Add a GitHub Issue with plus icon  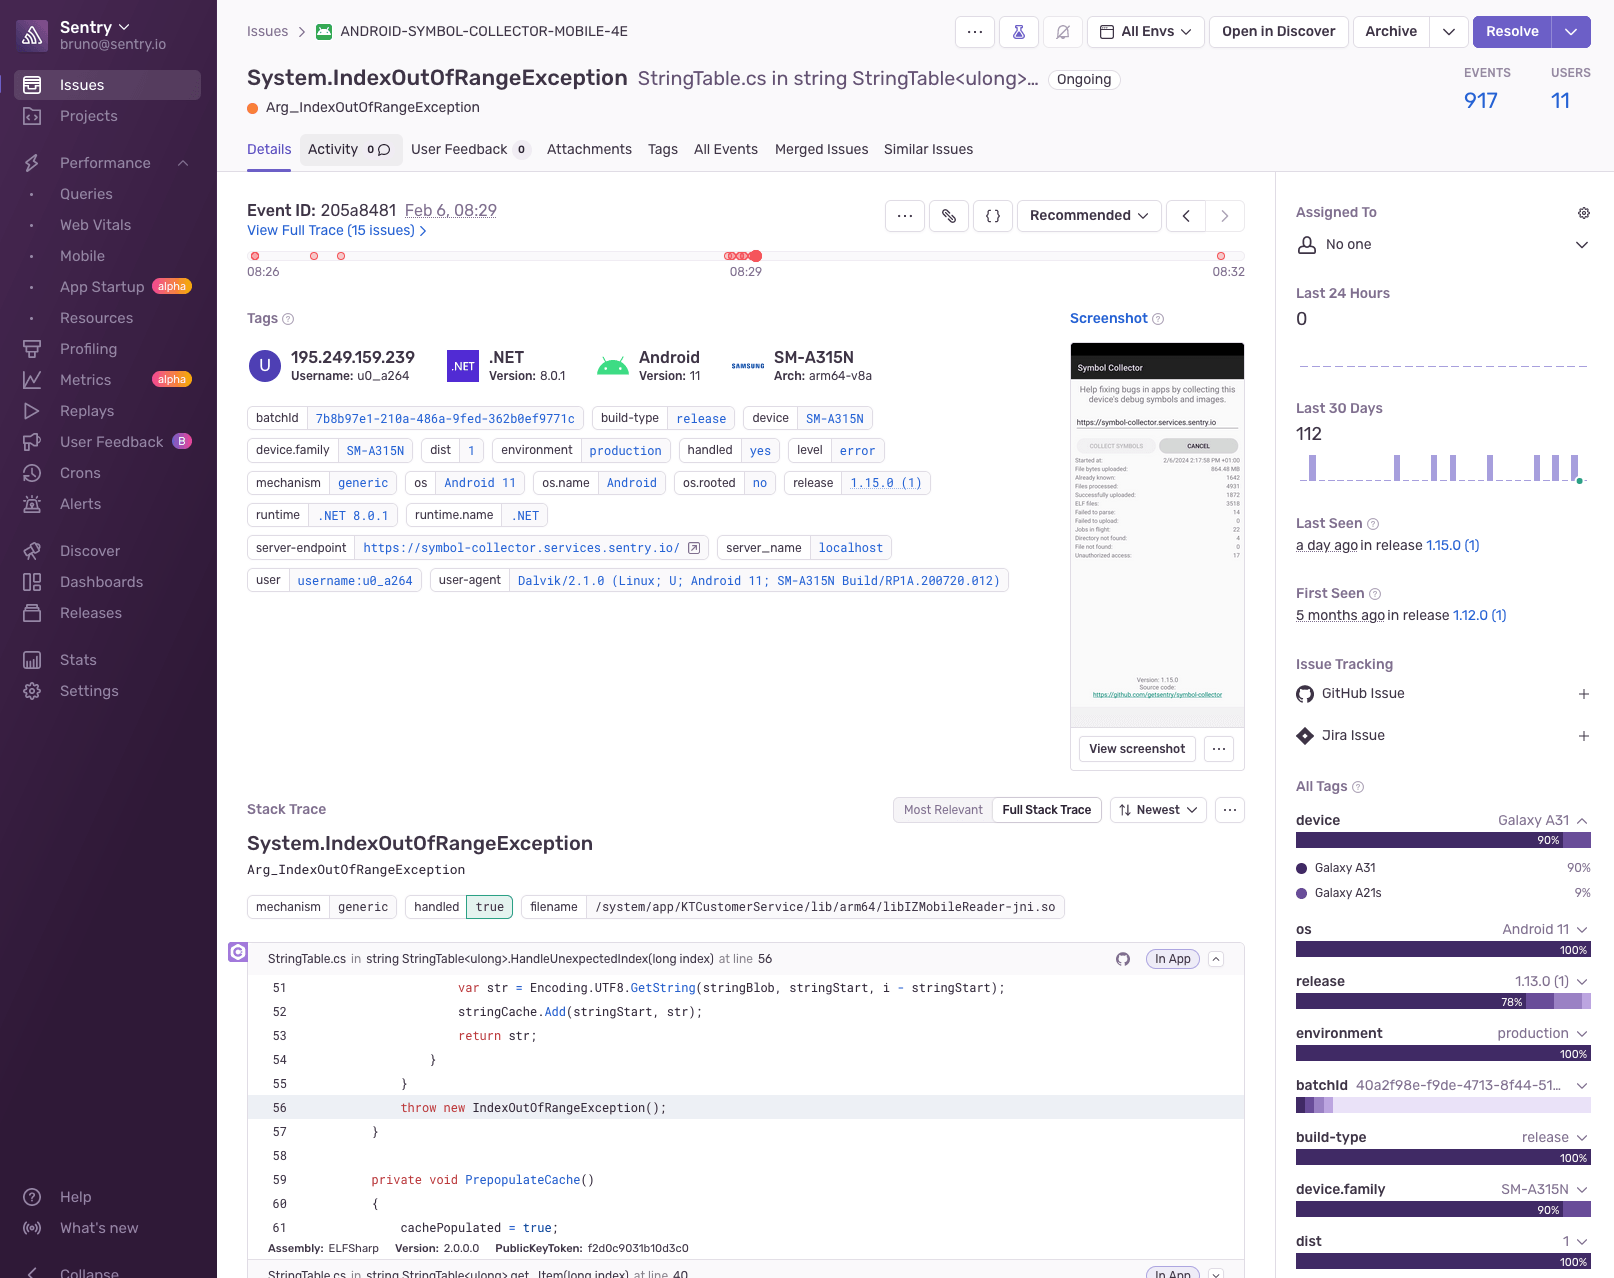point(1583,694)
